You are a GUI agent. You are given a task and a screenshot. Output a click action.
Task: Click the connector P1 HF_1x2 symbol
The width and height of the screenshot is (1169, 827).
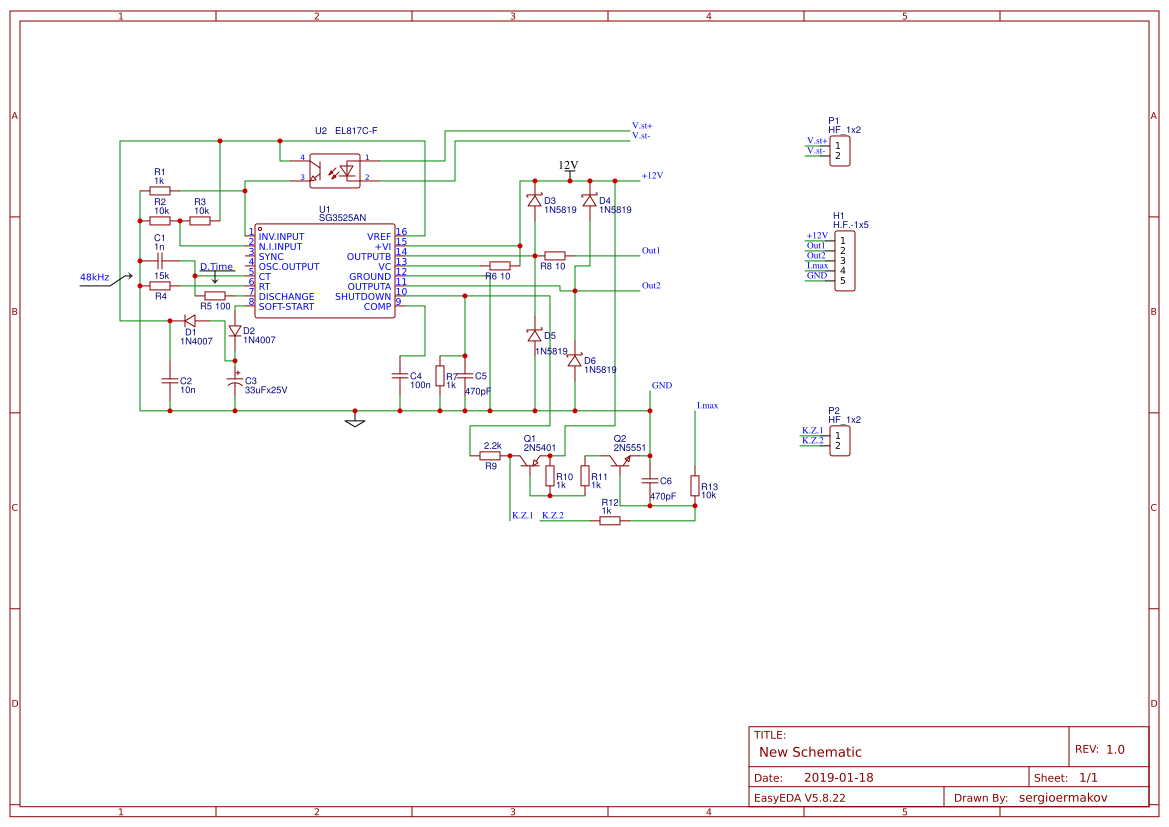841,151
